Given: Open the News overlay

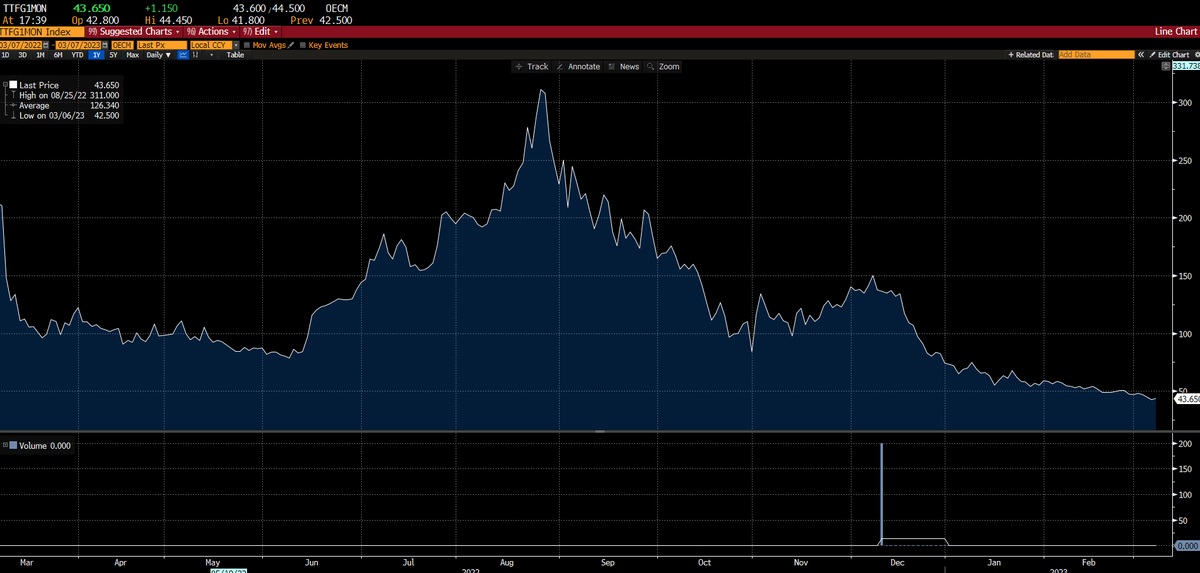Looking at the screenshot, I should point(623,66).
